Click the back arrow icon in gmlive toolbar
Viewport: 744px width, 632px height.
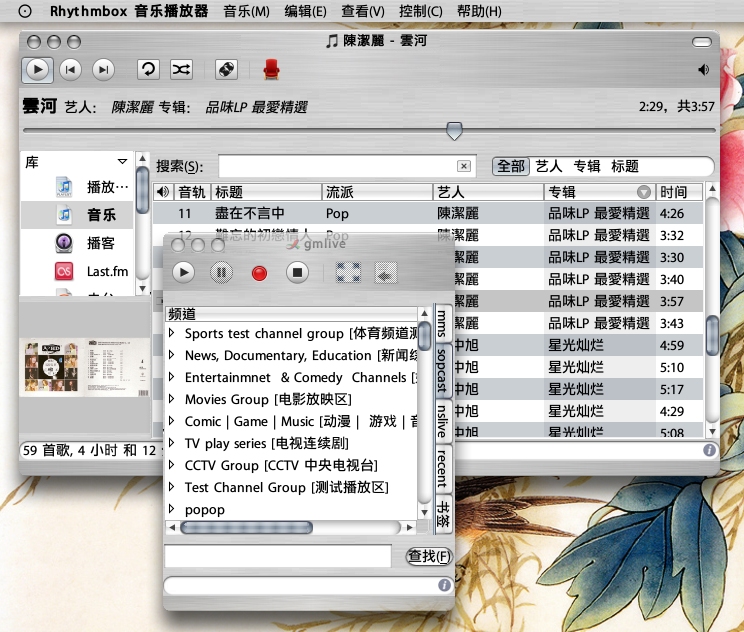click(x=385, y=273)
